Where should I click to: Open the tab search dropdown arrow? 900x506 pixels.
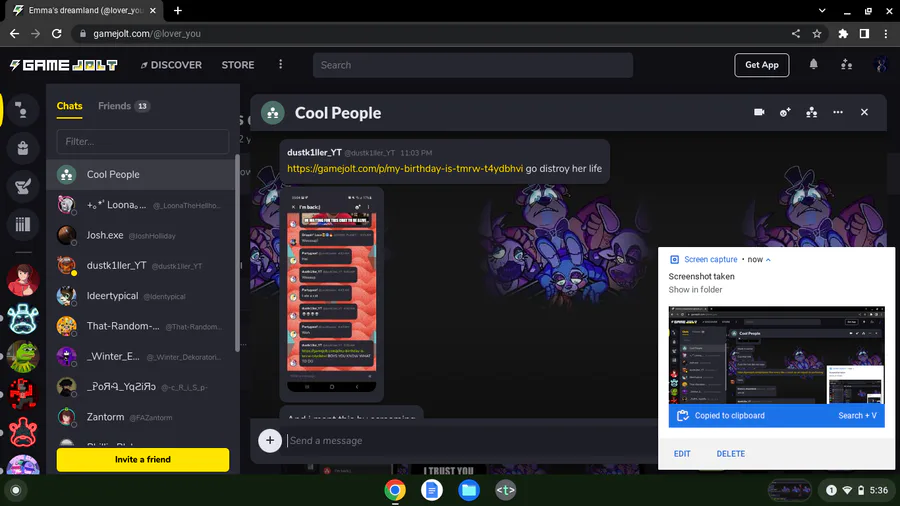(822, 10)
